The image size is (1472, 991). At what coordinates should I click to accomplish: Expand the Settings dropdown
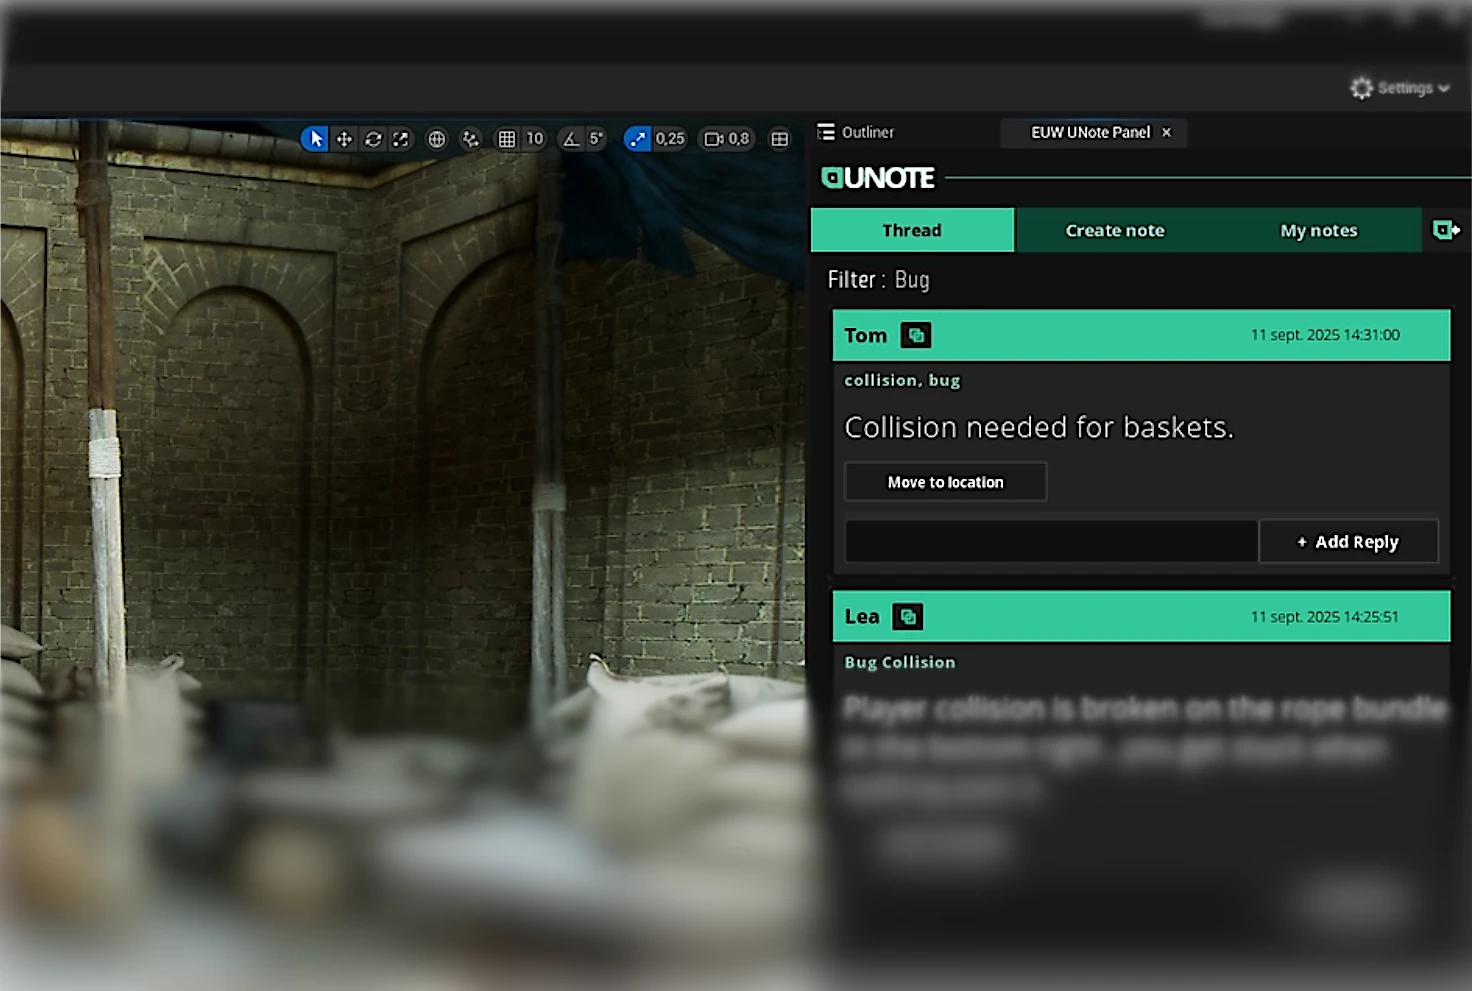point(1400,88)
